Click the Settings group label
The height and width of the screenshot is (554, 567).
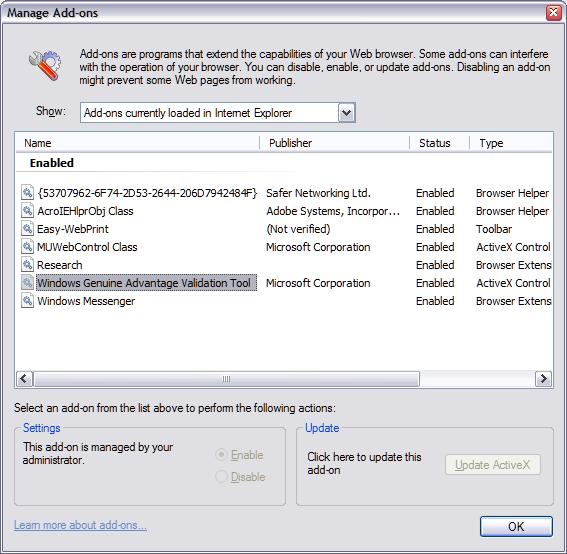coord(42,428)
